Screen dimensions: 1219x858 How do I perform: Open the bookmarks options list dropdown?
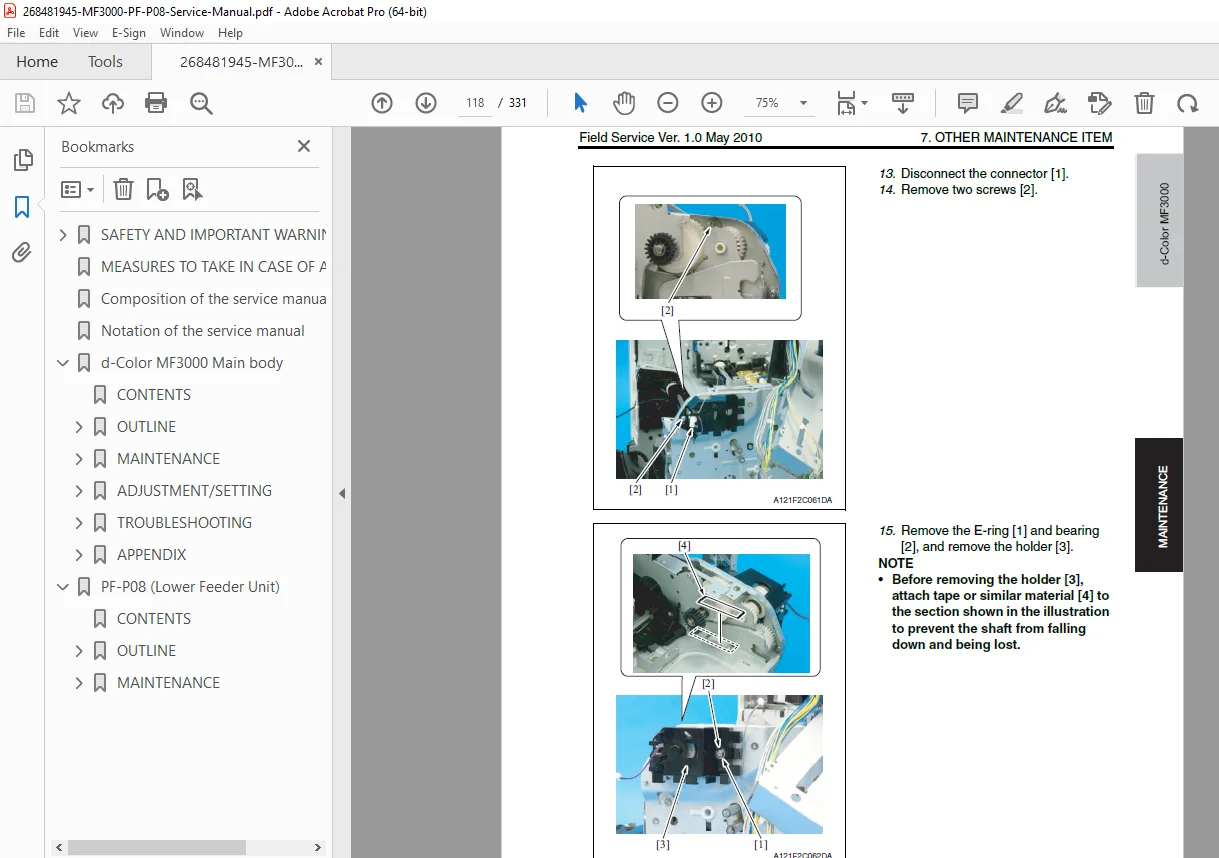pyautogui.click(x=77, y=189)
